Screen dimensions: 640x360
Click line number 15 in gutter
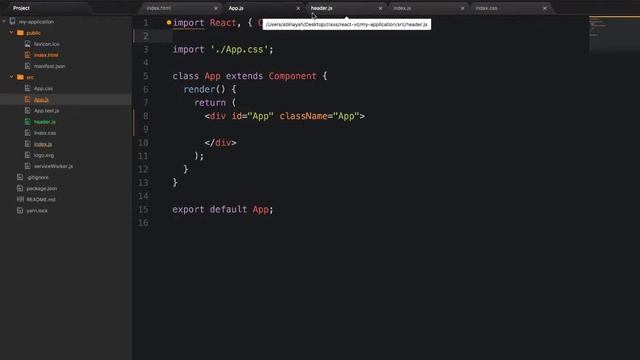pyautogui.click(x=143, y=209)
